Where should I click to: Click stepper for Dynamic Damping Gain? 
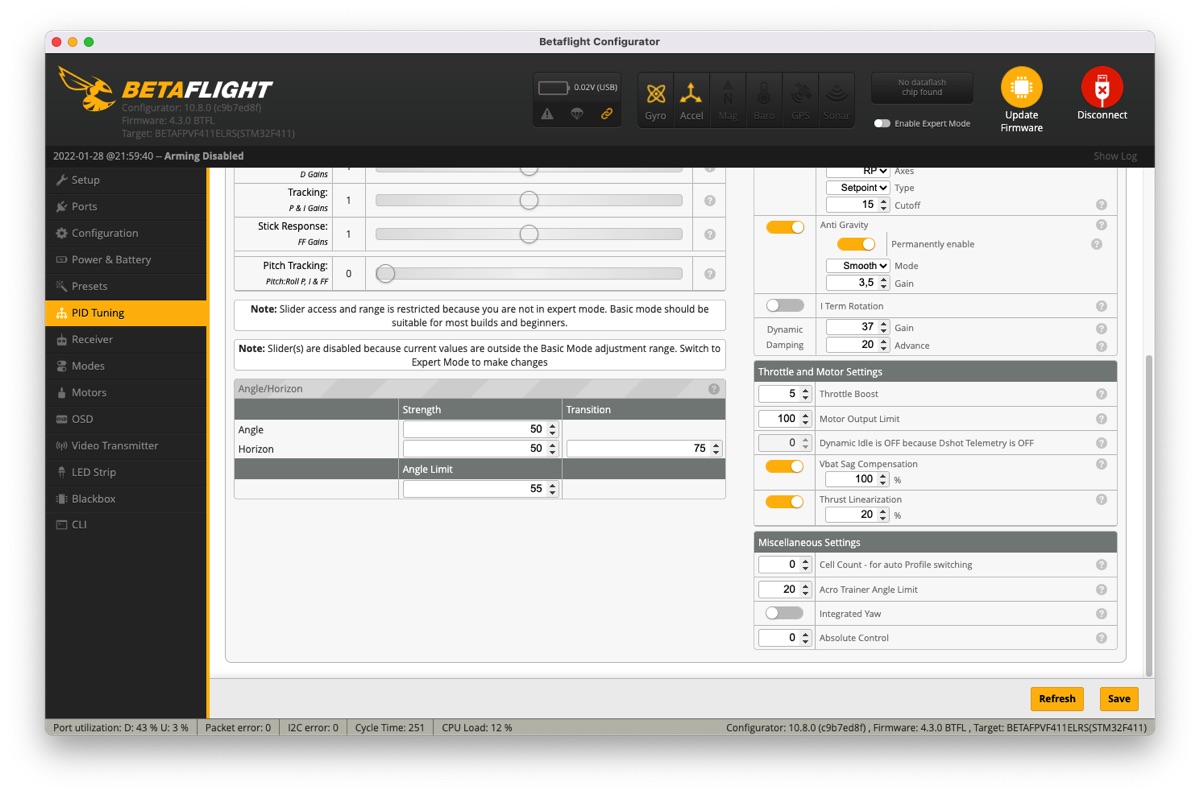coord(884,327)
